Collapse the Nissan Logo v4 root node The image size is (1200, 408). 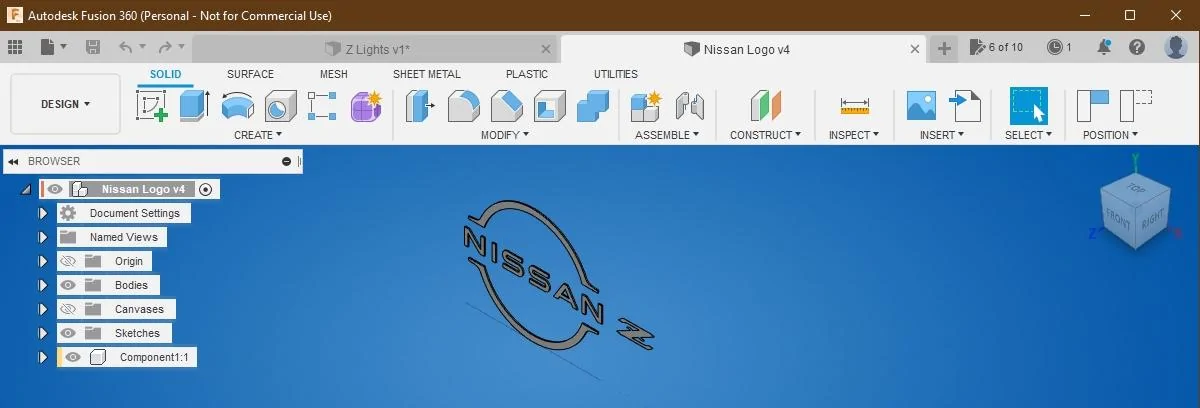point(25,189)
